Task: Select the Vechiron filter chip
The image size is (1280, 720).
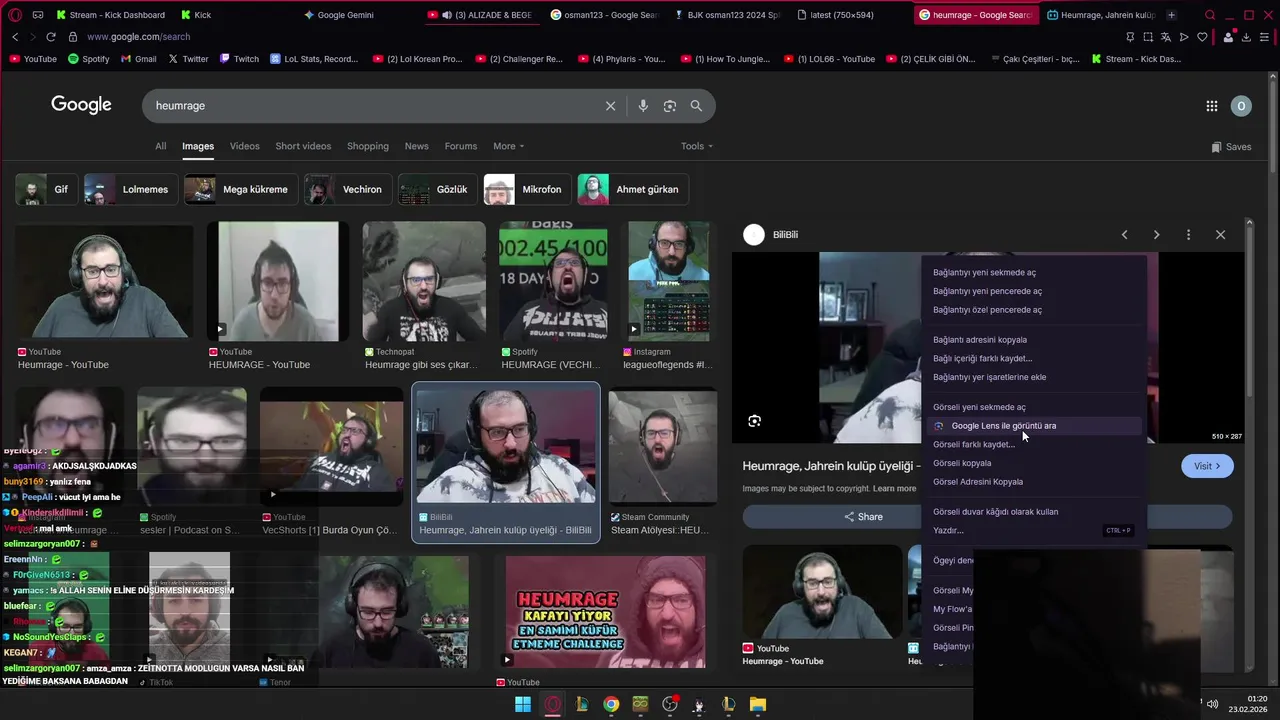Action: click(x=347, y=189)
